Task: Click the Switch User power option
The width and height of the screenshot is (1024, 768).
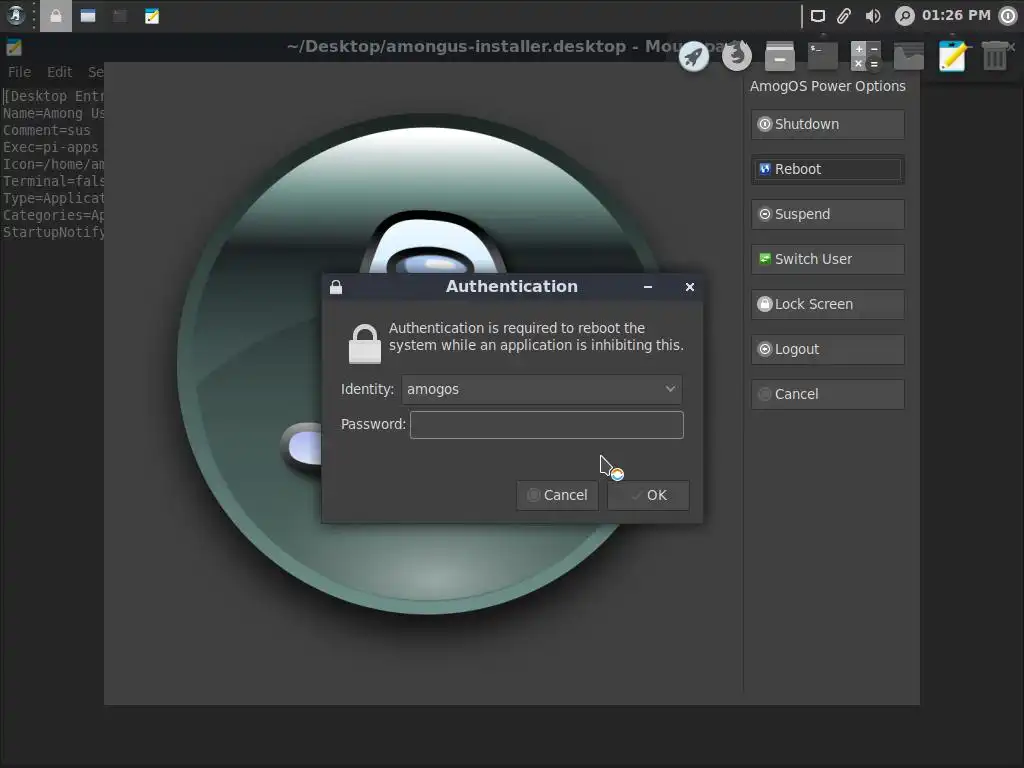Action: pyautogui.click(x=827, y=259)
